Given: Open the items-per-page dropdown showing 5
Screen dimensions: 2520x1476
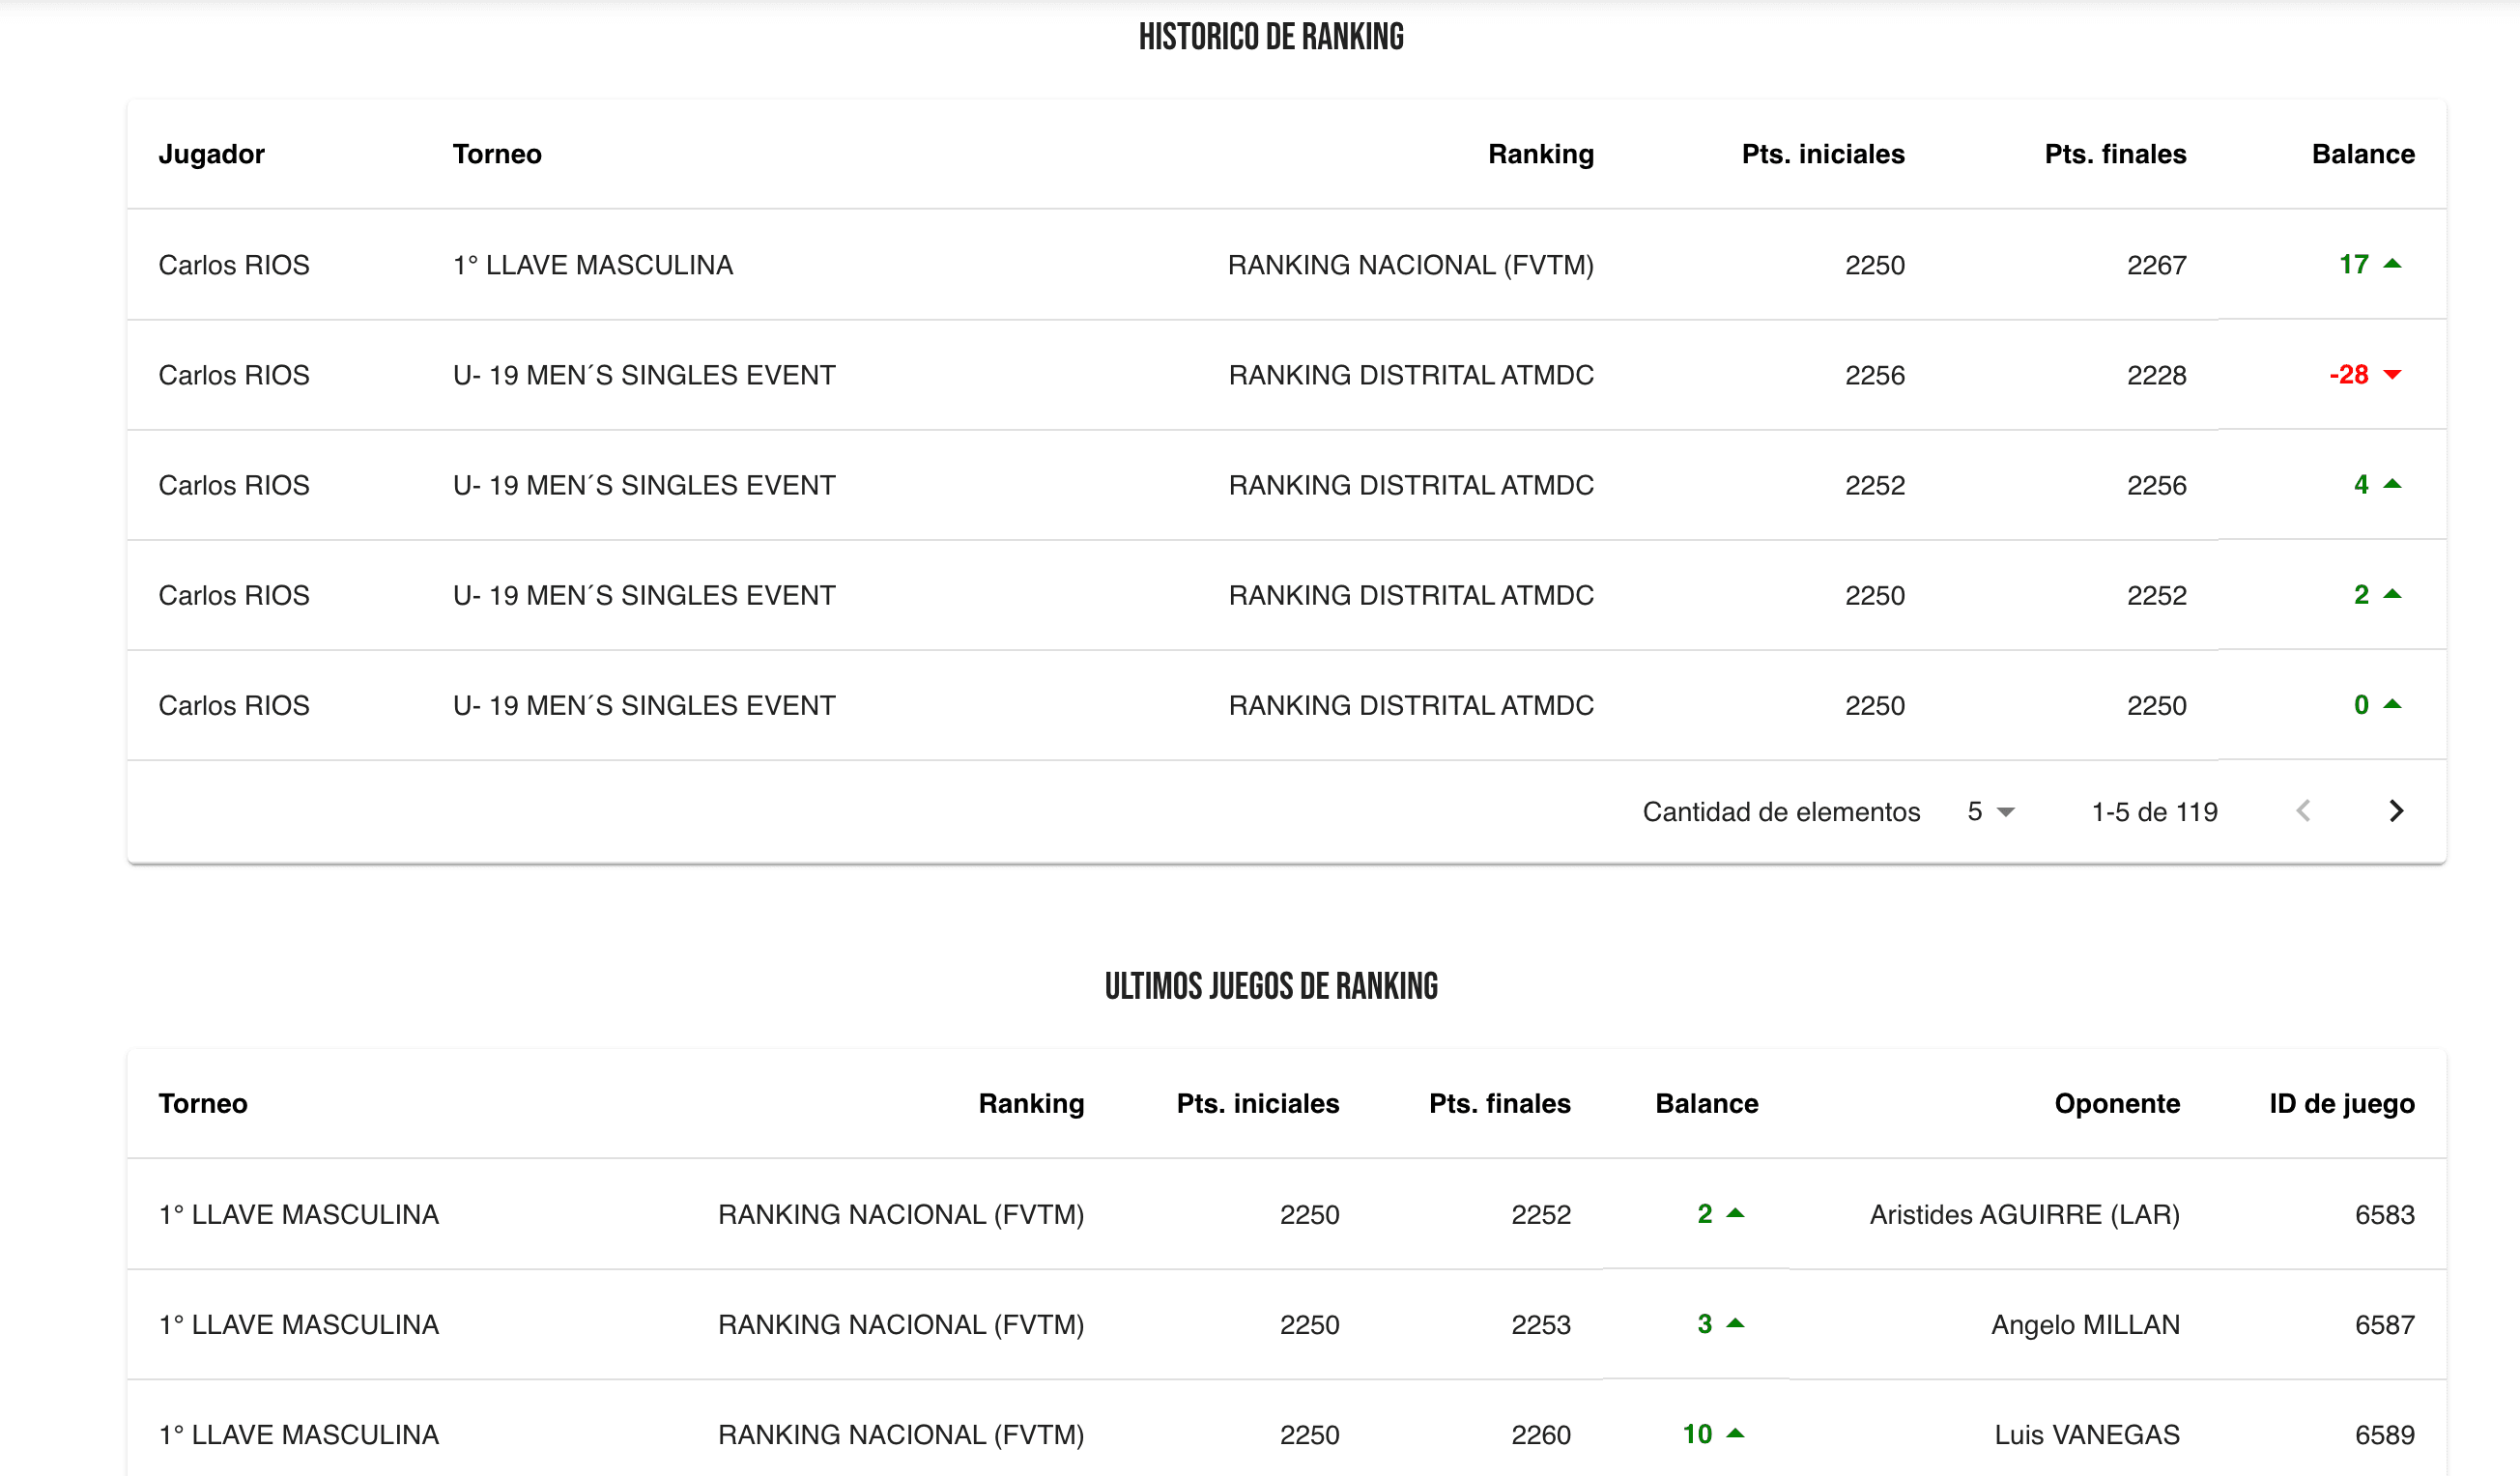Looking at the screenshot, I should coord(1990,811).
